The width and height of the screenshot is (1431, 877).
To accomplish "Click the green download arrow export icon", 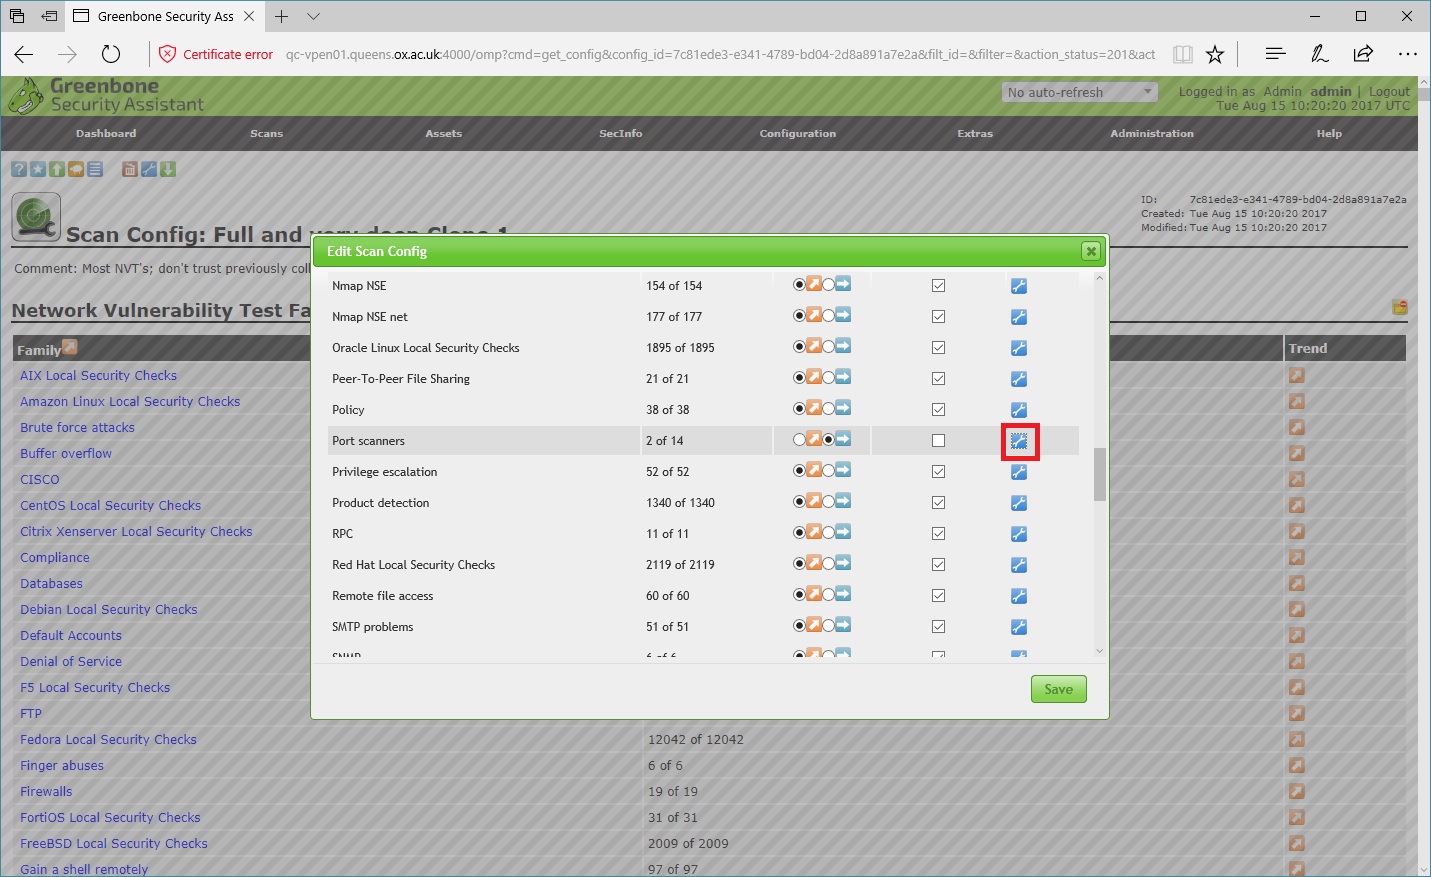I will 168,169.
